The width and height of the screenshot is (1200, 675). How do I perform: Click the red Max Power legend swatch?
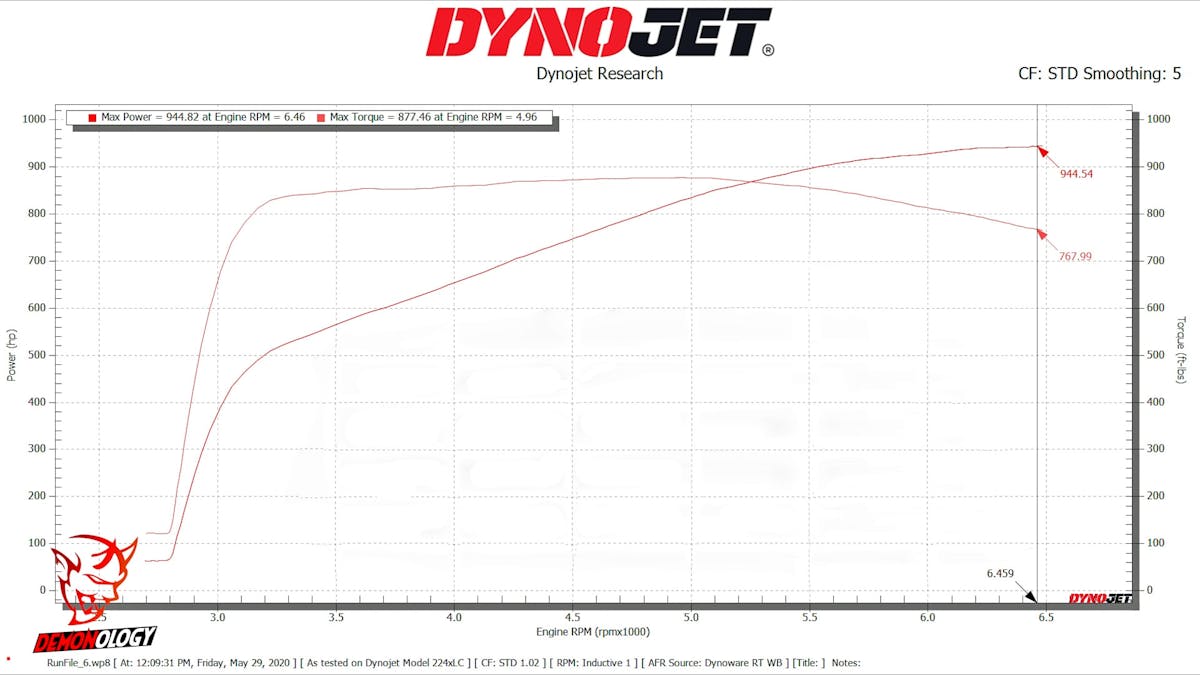tap(91, 118)
